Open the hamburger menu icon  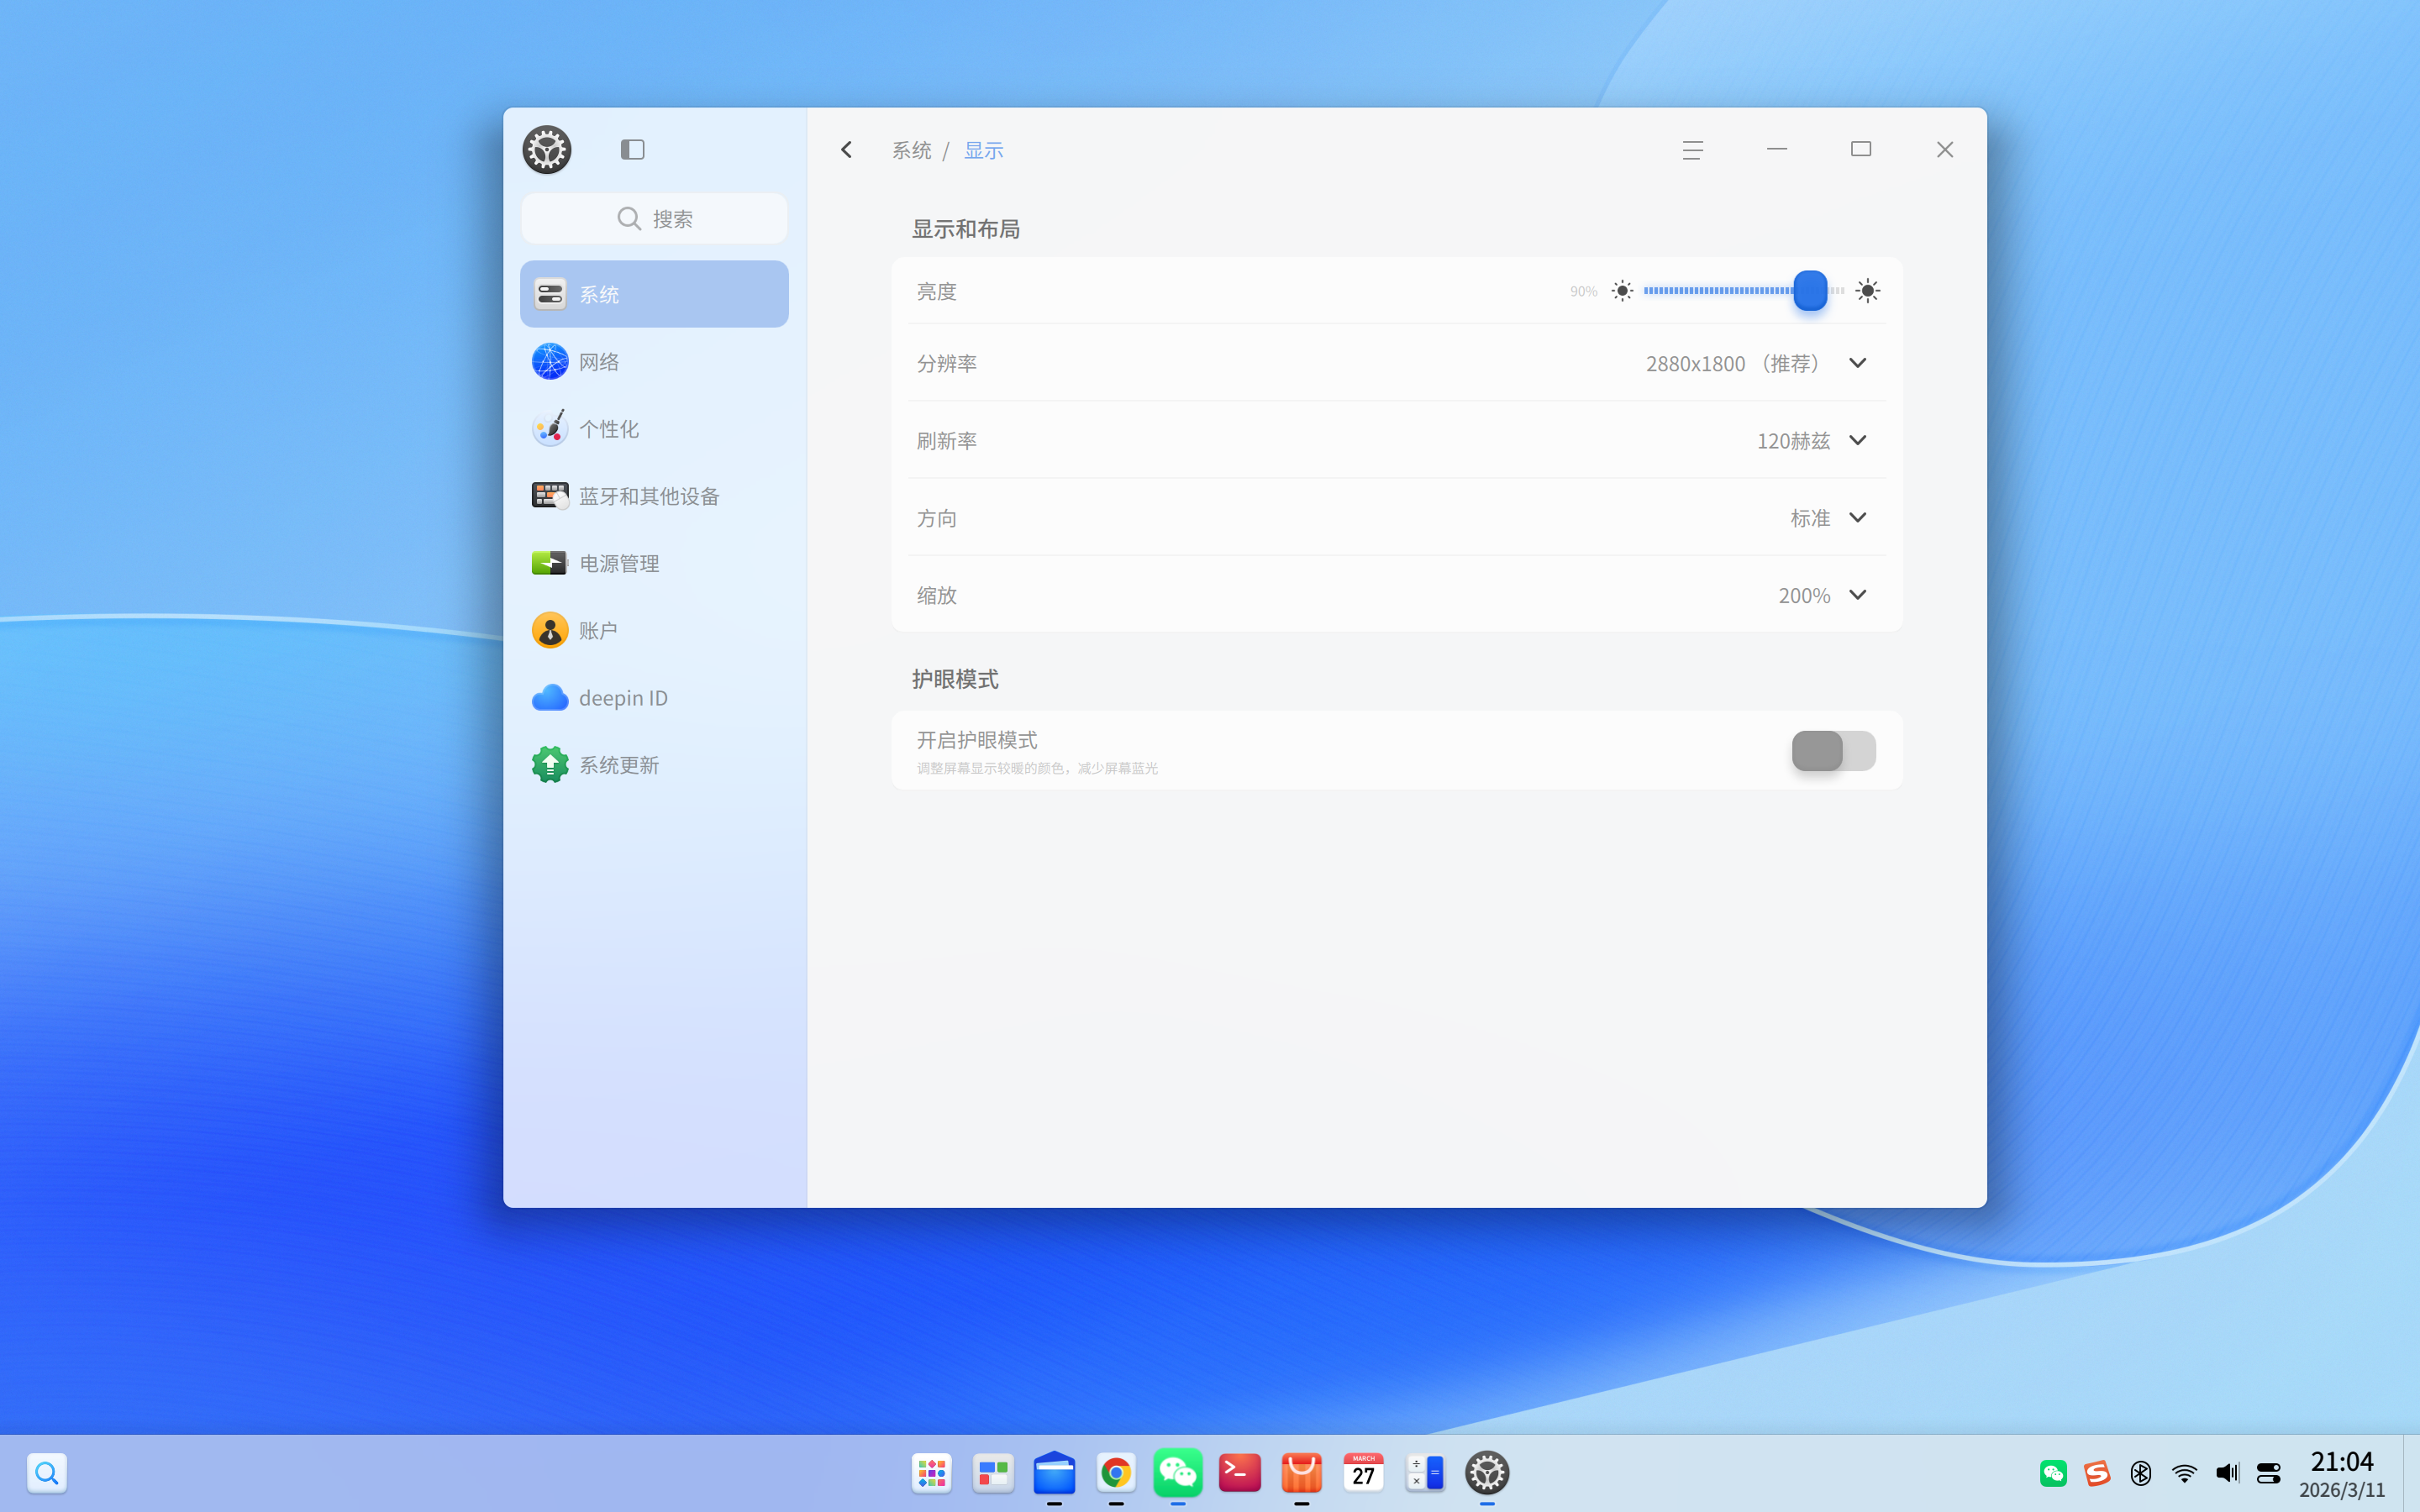pos(1692,150)
